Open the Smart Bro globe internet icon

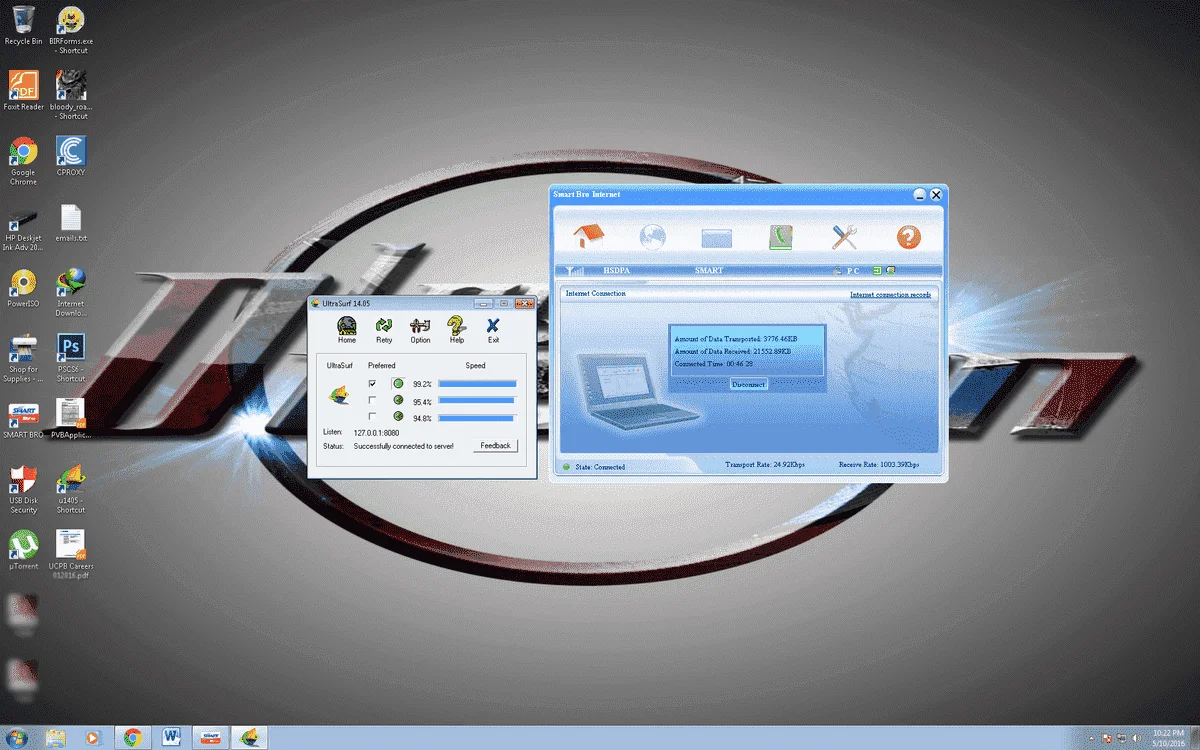653,237
